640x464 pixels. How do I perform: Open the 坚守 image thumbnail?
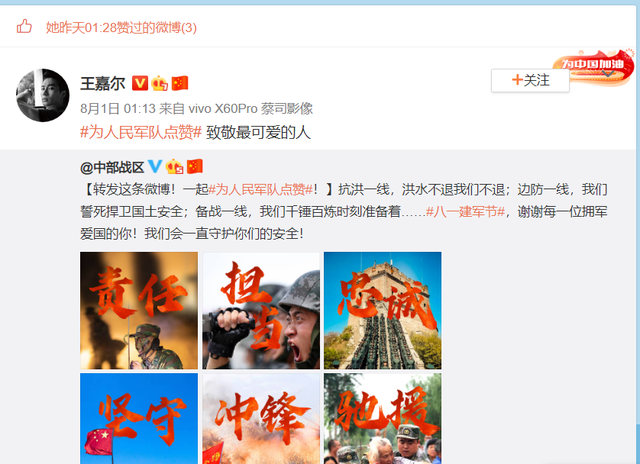point(139,418)
